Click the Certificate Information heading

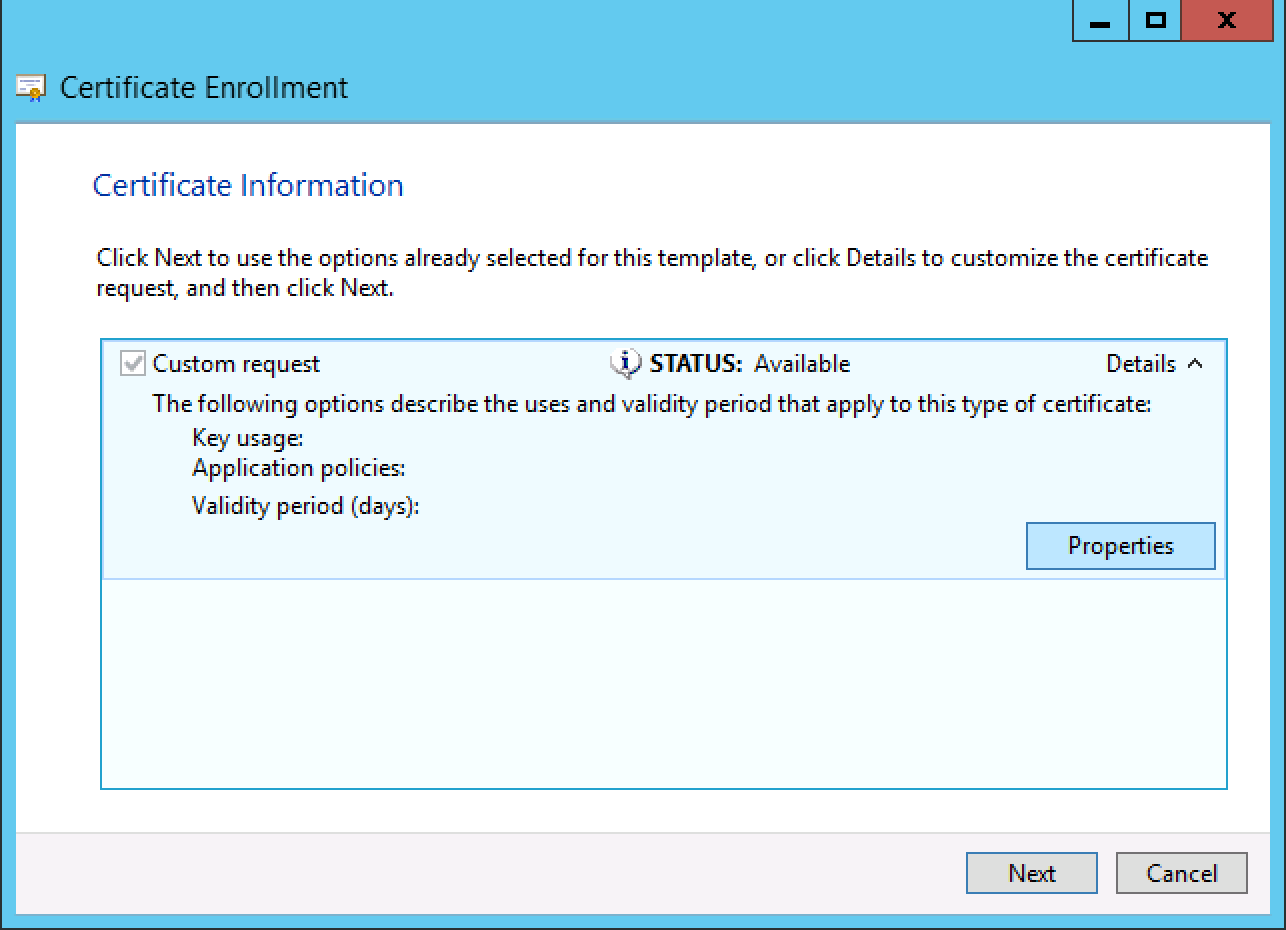click(x=248, y=186)
